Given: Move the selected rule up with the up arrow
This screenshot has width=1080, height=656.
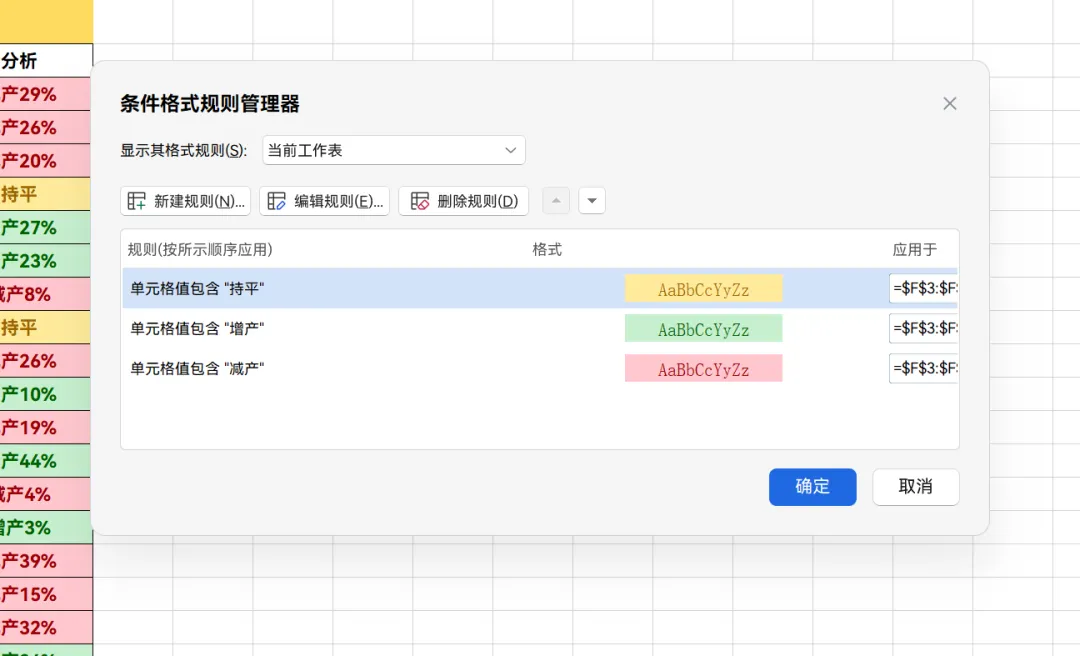Looking at the screenshot, I should click(x=556, y=201).
